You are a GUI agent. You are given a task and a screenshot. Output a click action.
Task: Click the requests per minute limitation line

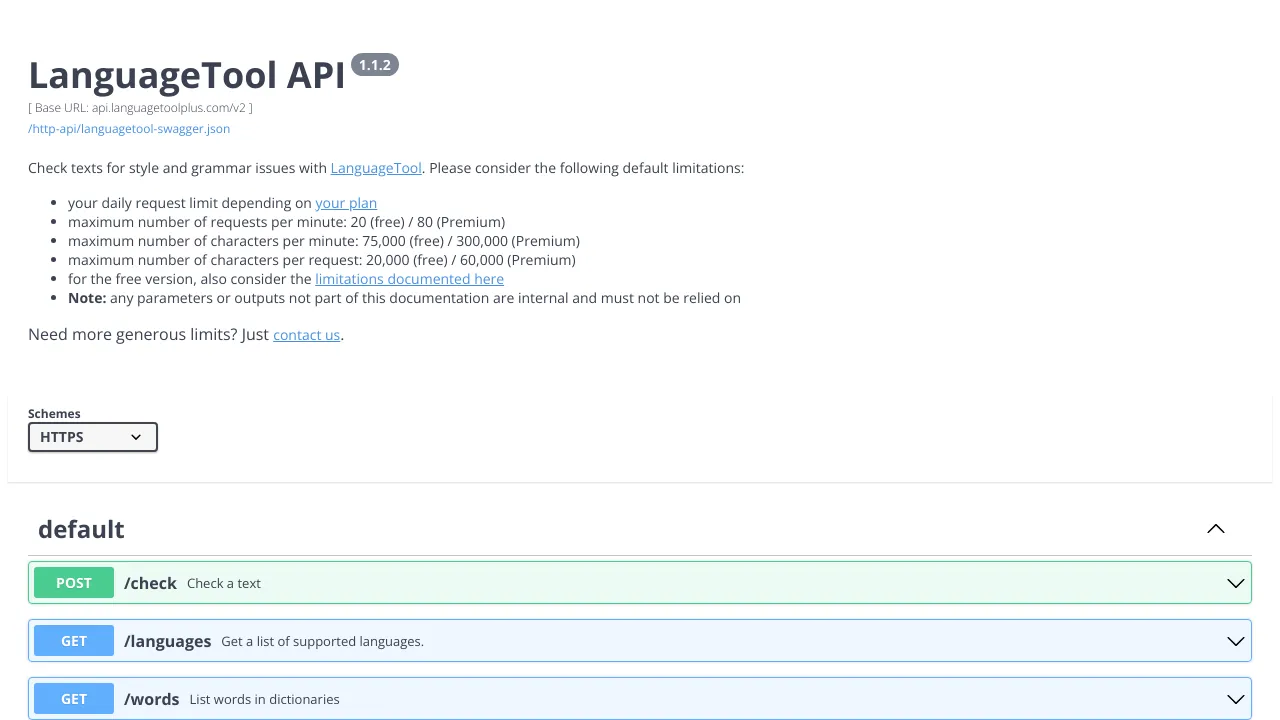point(286,222)
